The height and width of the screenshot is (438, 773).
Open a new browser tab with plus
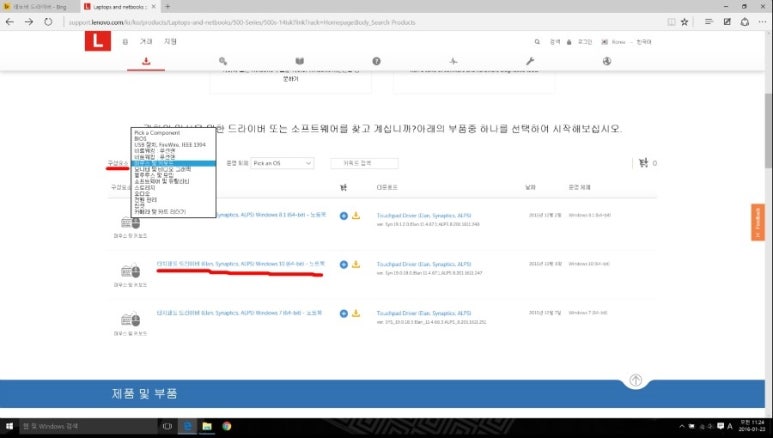point(168,6)
